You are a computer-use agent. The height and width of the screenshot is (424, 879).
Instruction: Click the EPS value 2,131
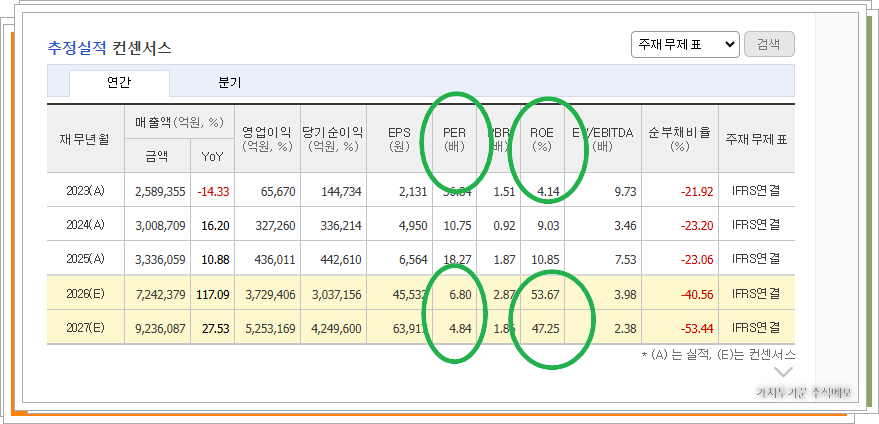coord(414,192)
